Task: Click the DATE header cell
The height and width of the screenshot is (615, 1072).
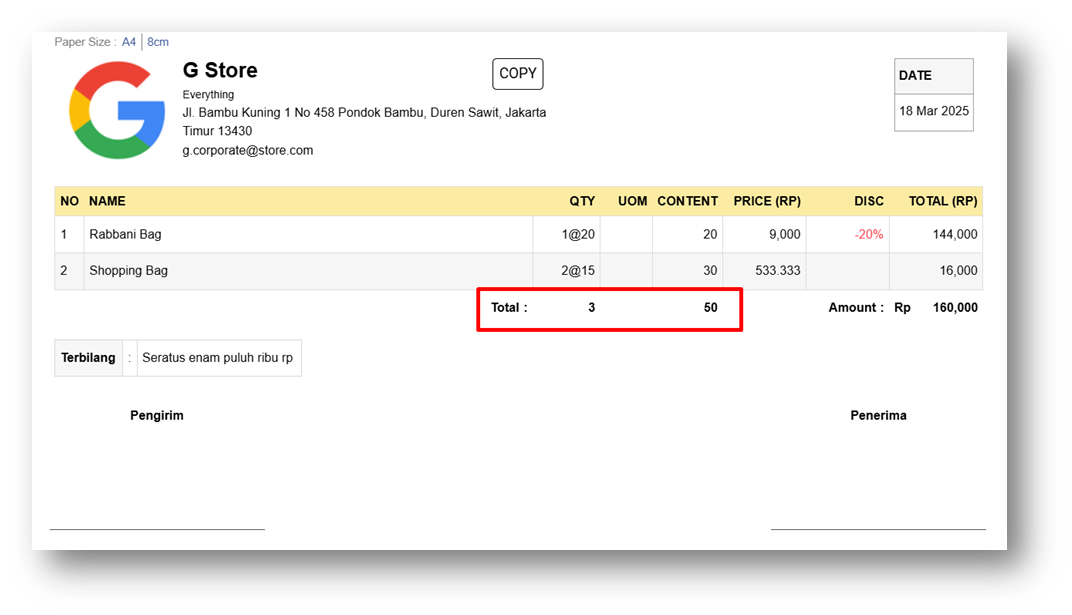Action: [x=934, y=76]
